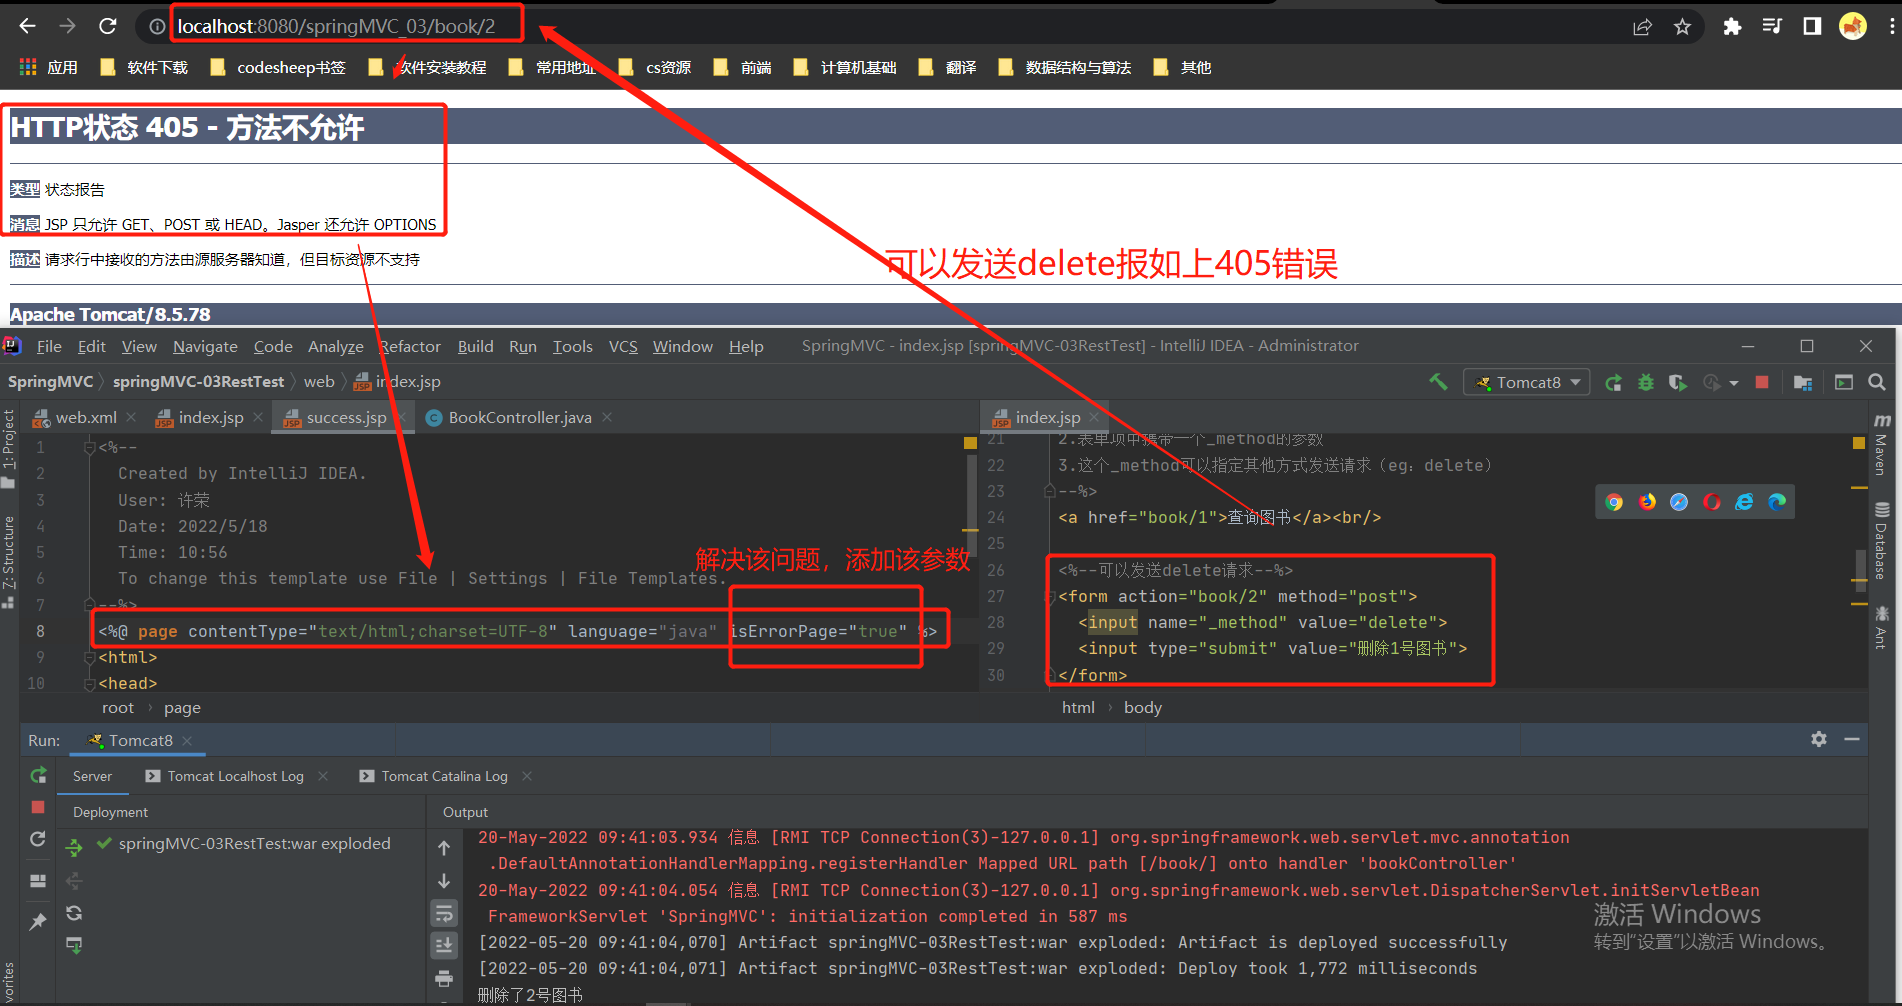This screenshot has height=1006, width=1902.
Task: Collapse the comment block at line 1
Action: (x=90, y=448)
